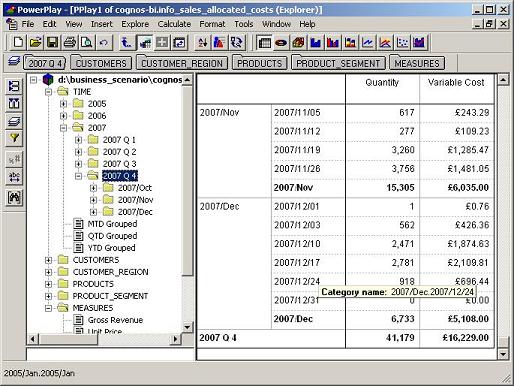Switch to crosstab display icon
Image resolution: width=514 pixels, height=386 pixels.
(264, 42)
